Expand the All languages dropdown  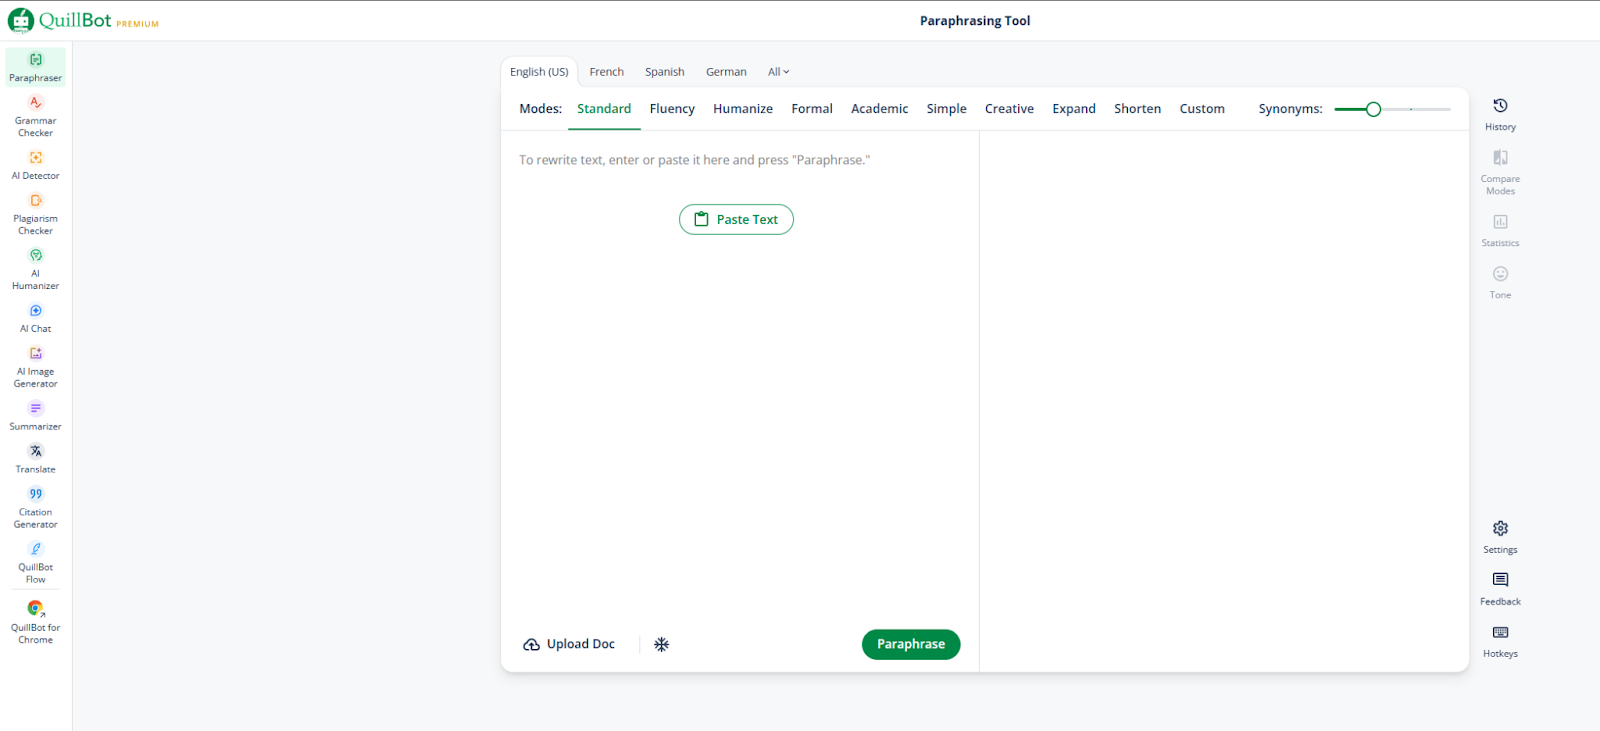point(778,72)
